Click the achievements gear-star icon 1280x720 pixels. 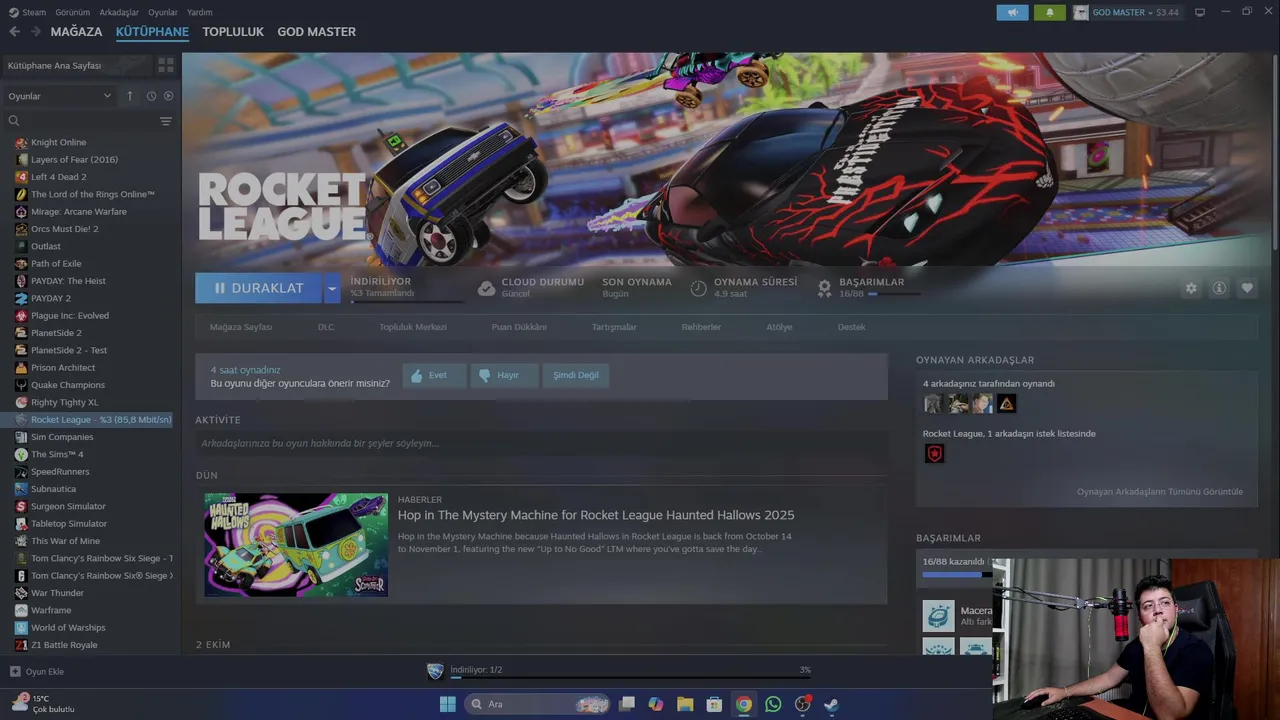[x=824, y=288]
